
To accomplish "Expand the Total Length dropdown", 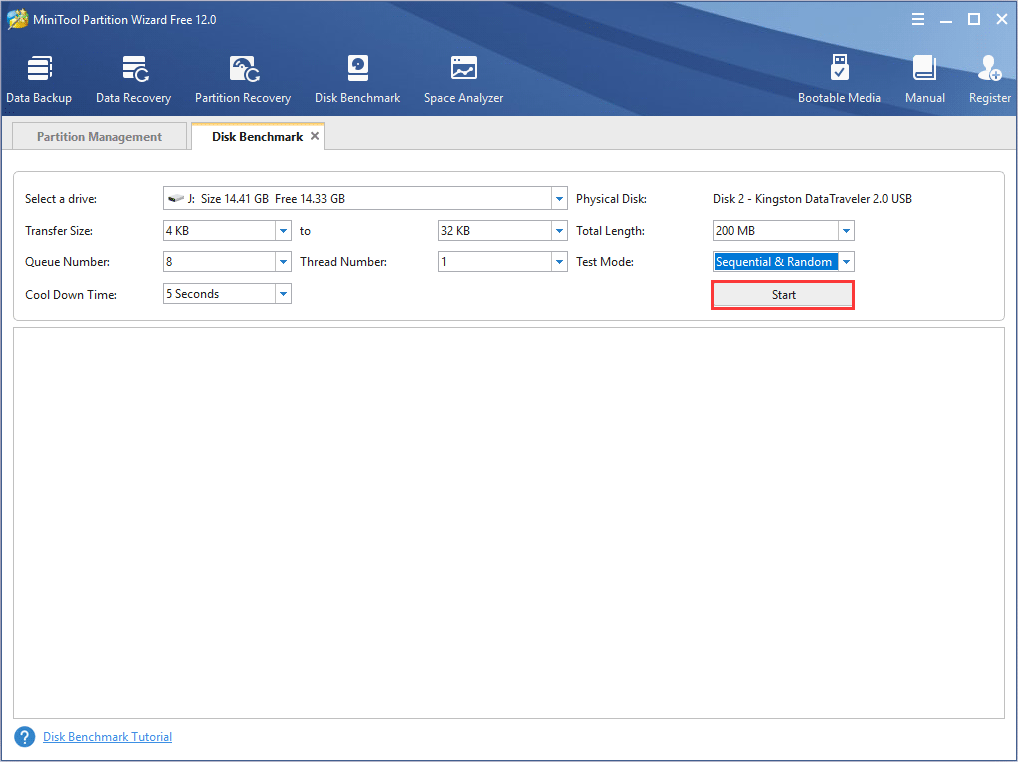I will (x=846, y=230).
